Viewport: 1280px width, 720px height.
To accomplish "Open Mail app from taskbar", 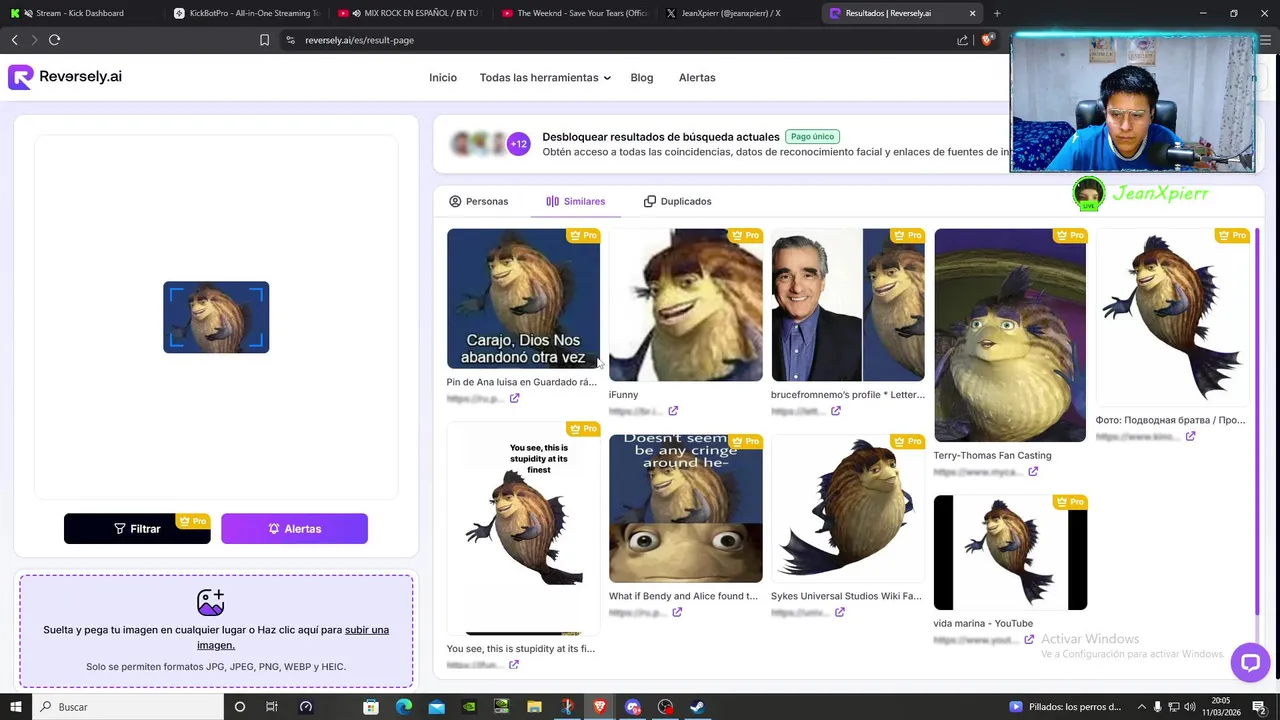I will (x=436, y=707).
